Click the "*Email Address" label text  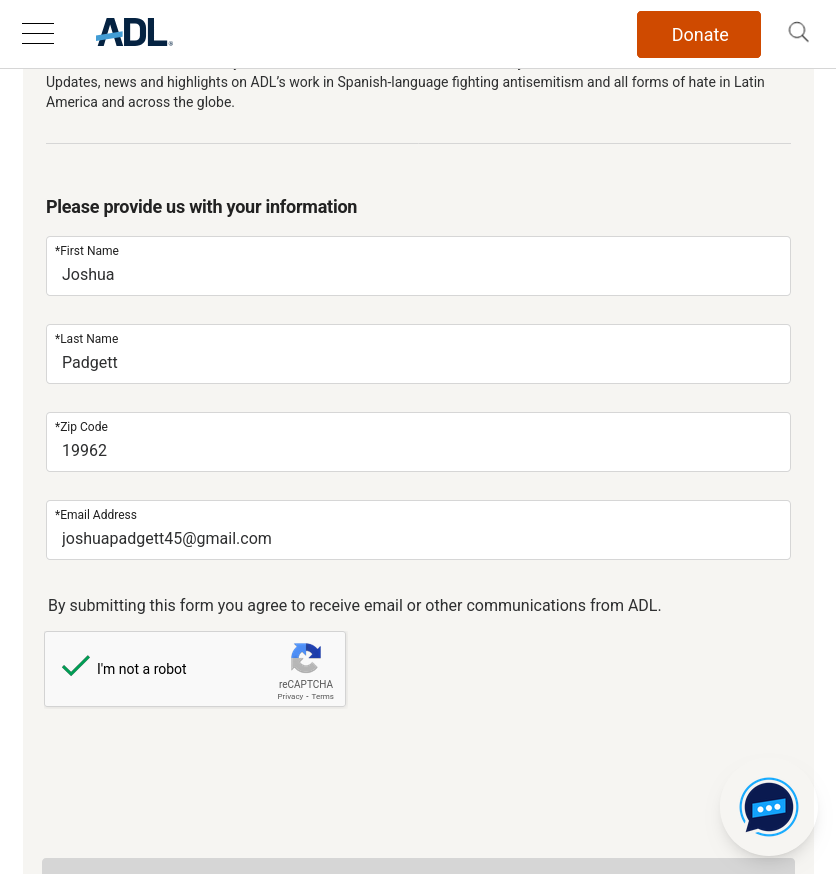pyautogui.click(x=96, y=515)
